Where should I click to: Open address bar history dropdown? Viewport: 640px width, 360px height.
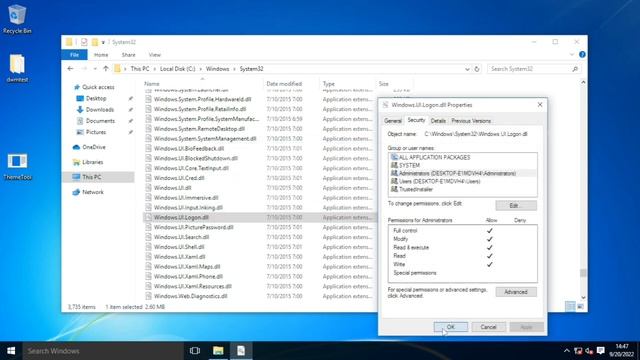click(467, 69)
